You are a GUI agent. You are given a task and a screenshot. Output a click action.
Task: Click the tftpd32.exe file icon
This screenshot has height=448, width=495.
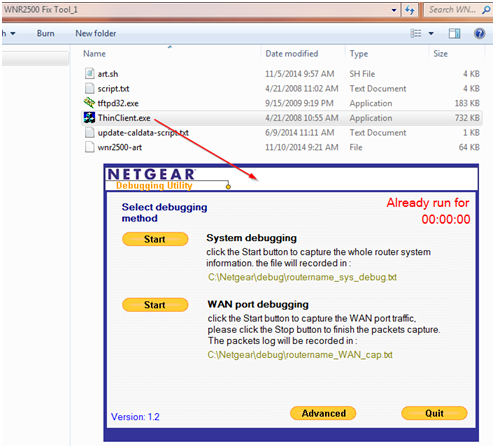click(x=89, y=103)
